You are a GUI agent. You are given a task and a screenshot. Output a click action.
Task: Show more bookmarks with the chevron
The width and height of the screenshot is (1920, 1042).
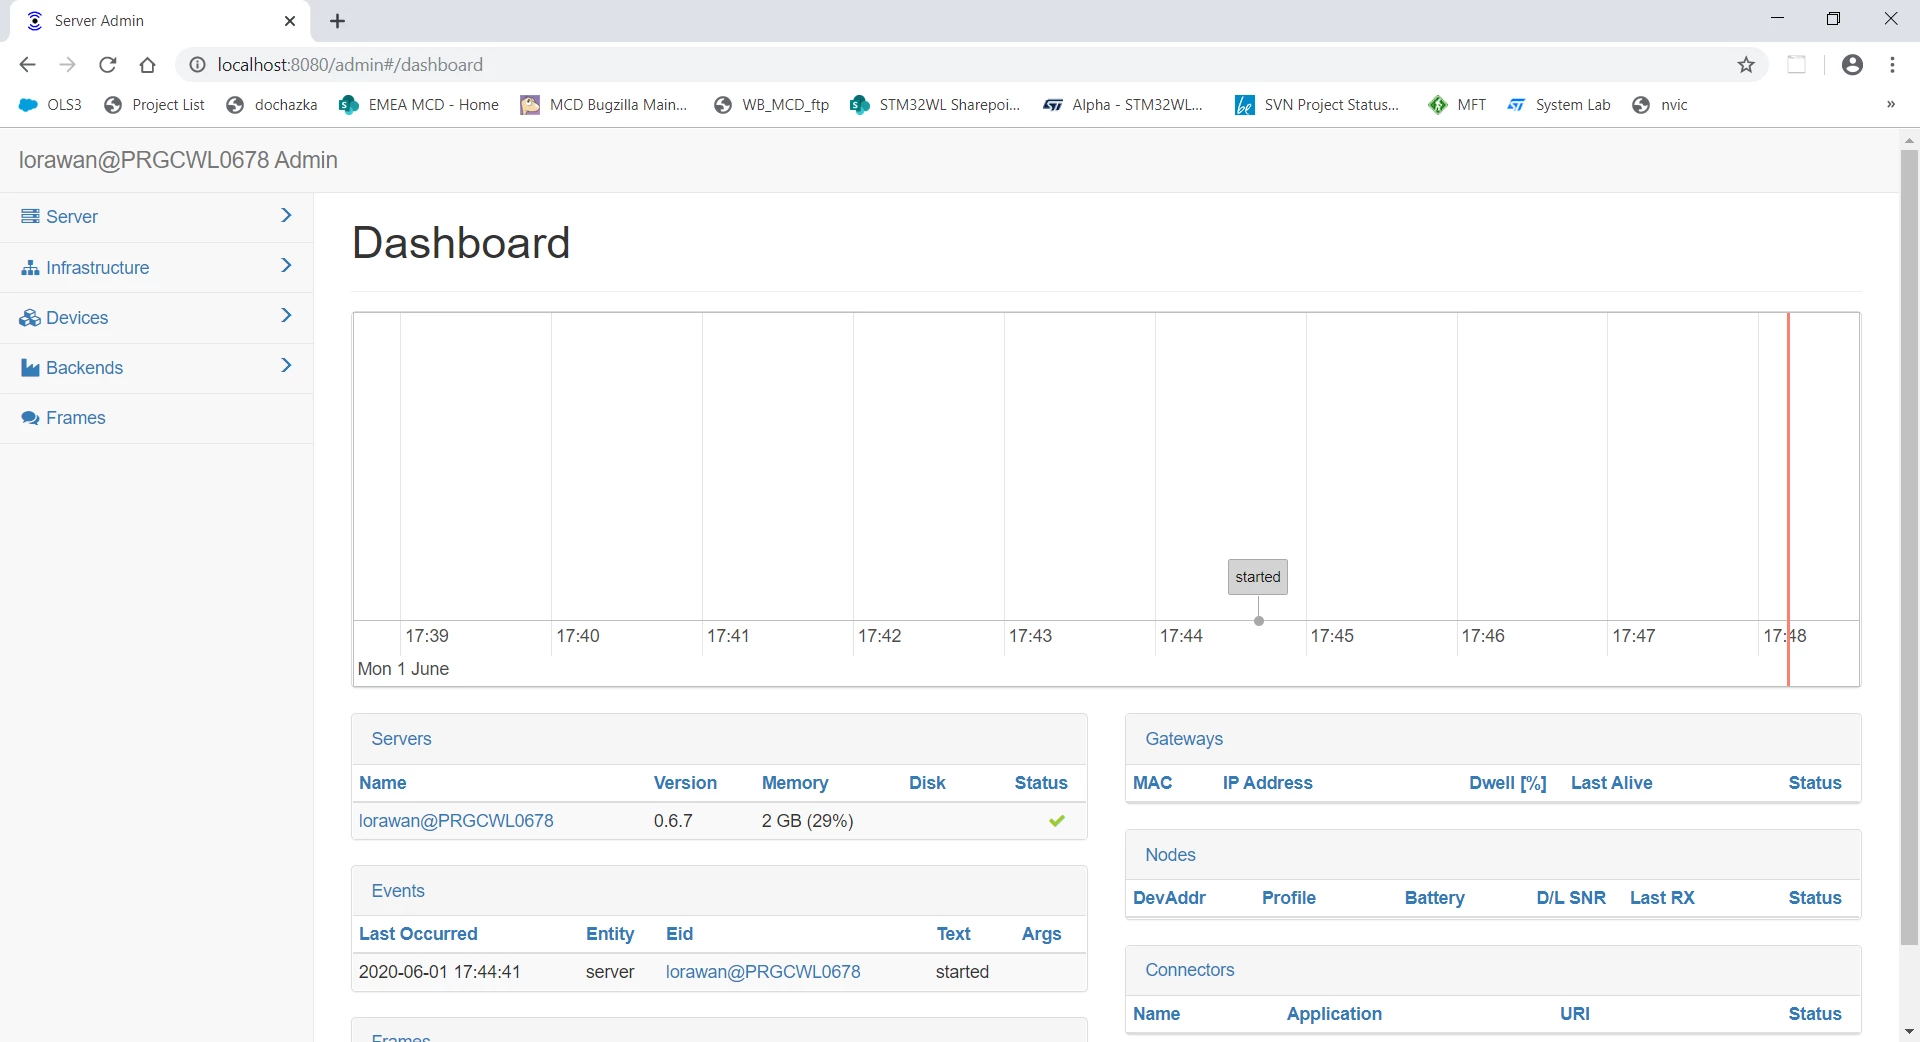[1890, 105]
